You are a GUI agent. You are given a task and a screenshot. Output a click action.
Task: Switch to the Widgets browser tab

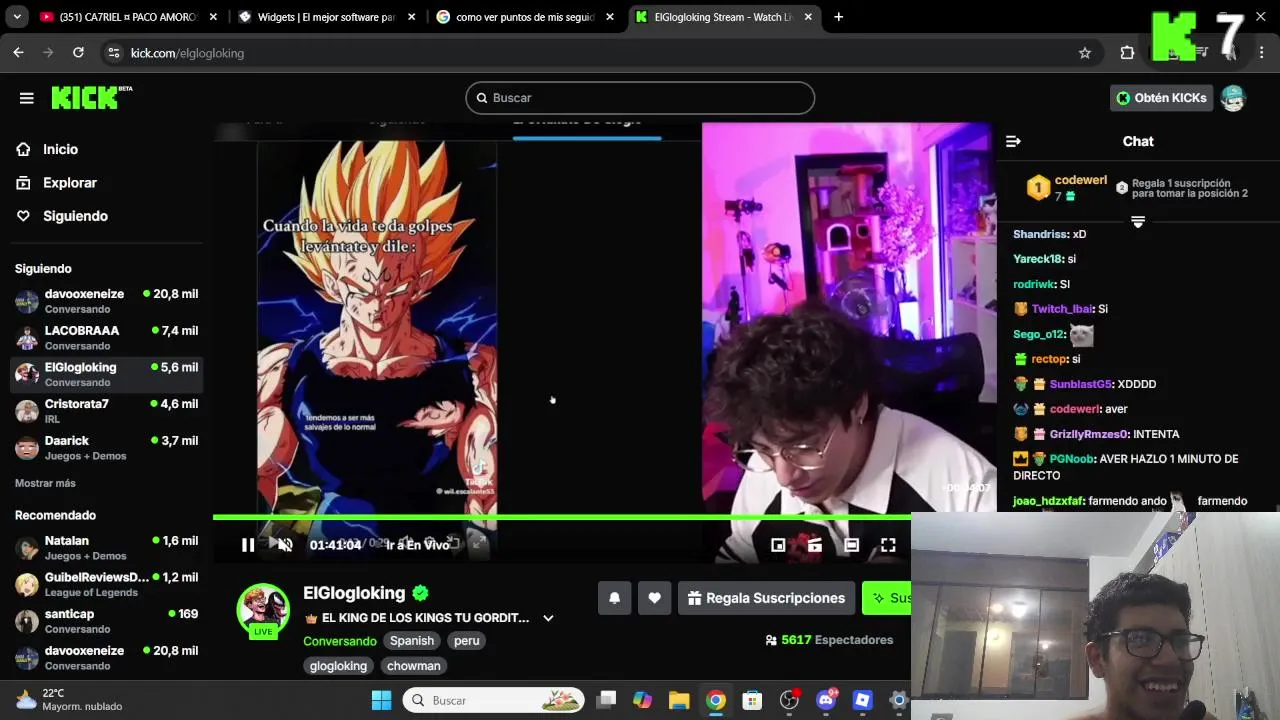[326, 17]
